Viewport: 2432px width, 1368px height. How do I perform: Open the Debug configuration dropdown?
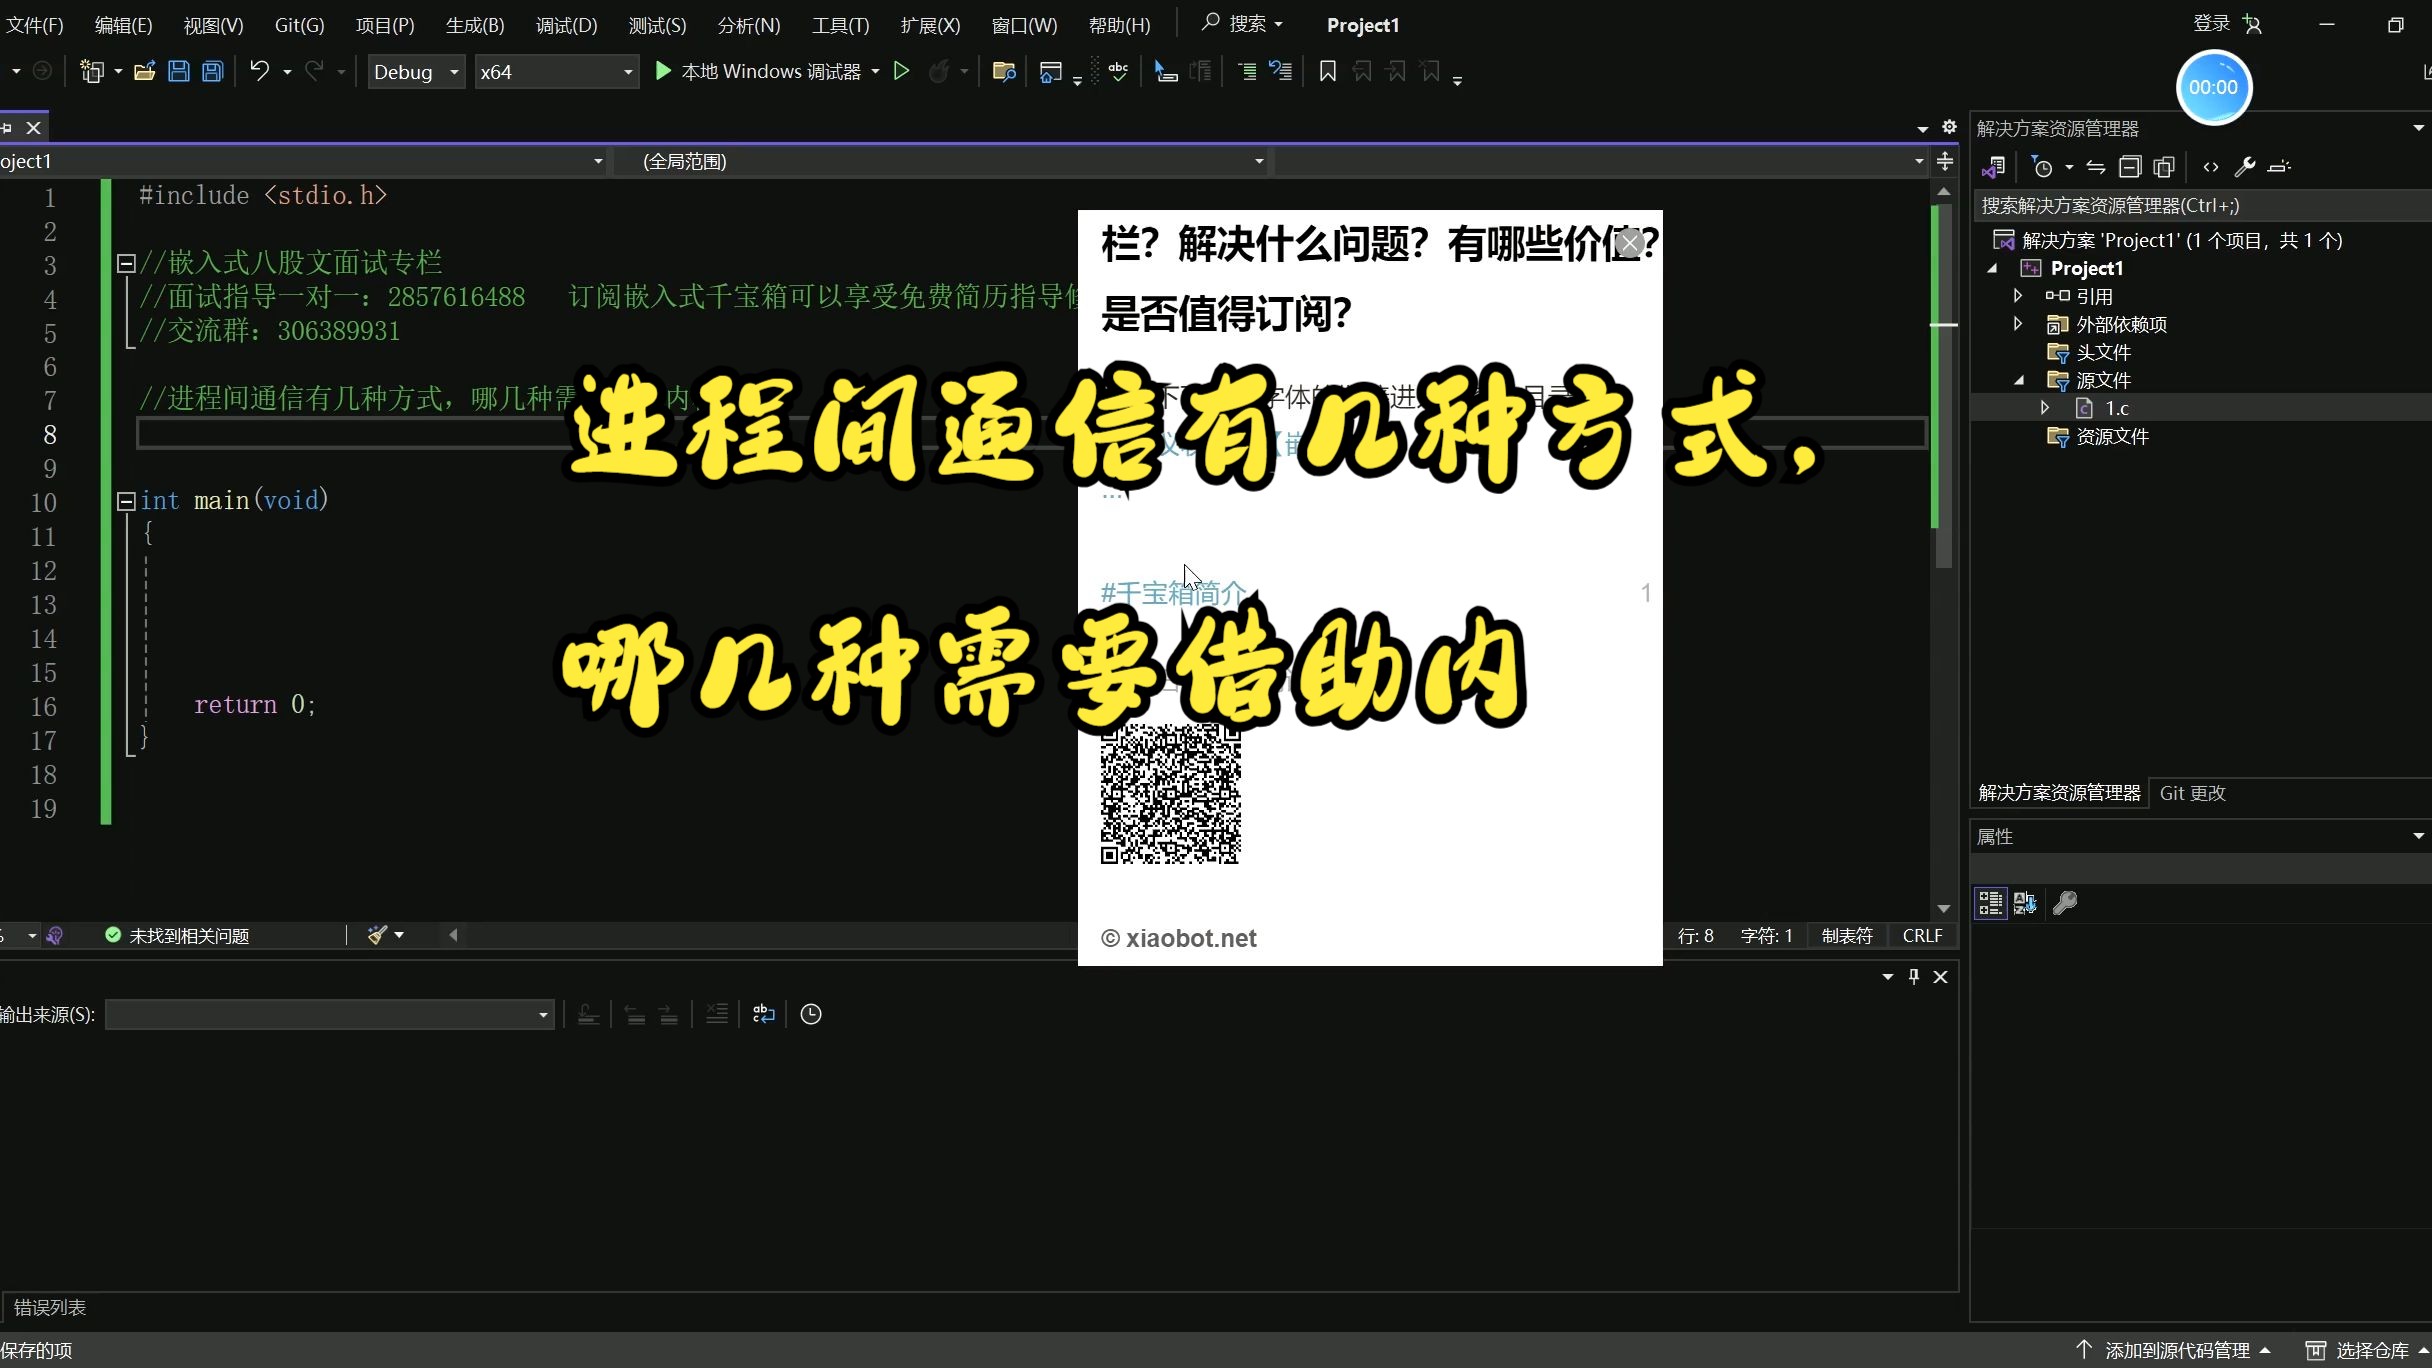tap(416, 72)
